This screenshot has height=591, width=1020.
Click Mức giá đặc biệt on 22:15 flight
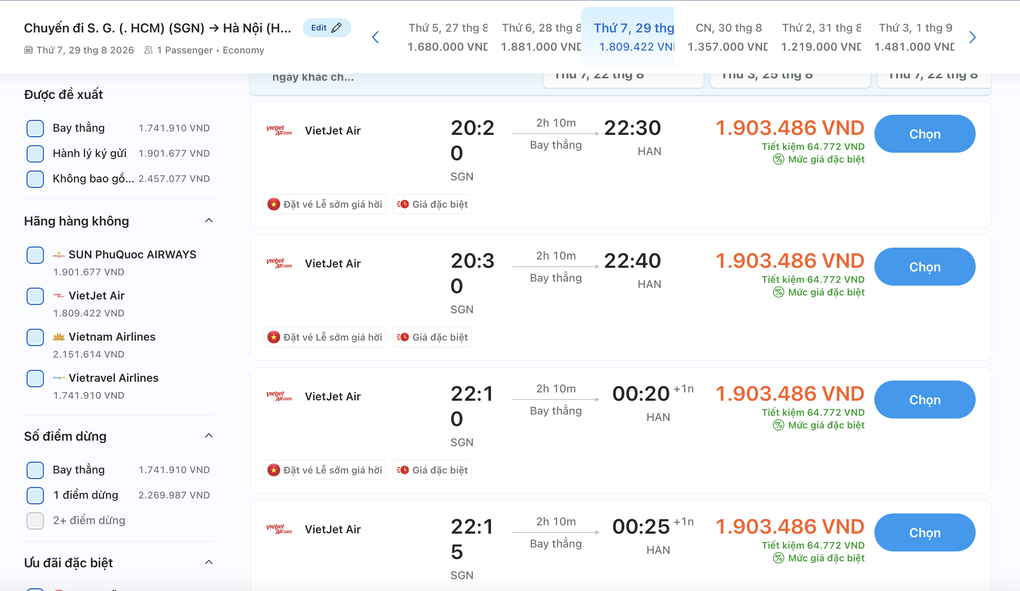(x=818, y=558)
